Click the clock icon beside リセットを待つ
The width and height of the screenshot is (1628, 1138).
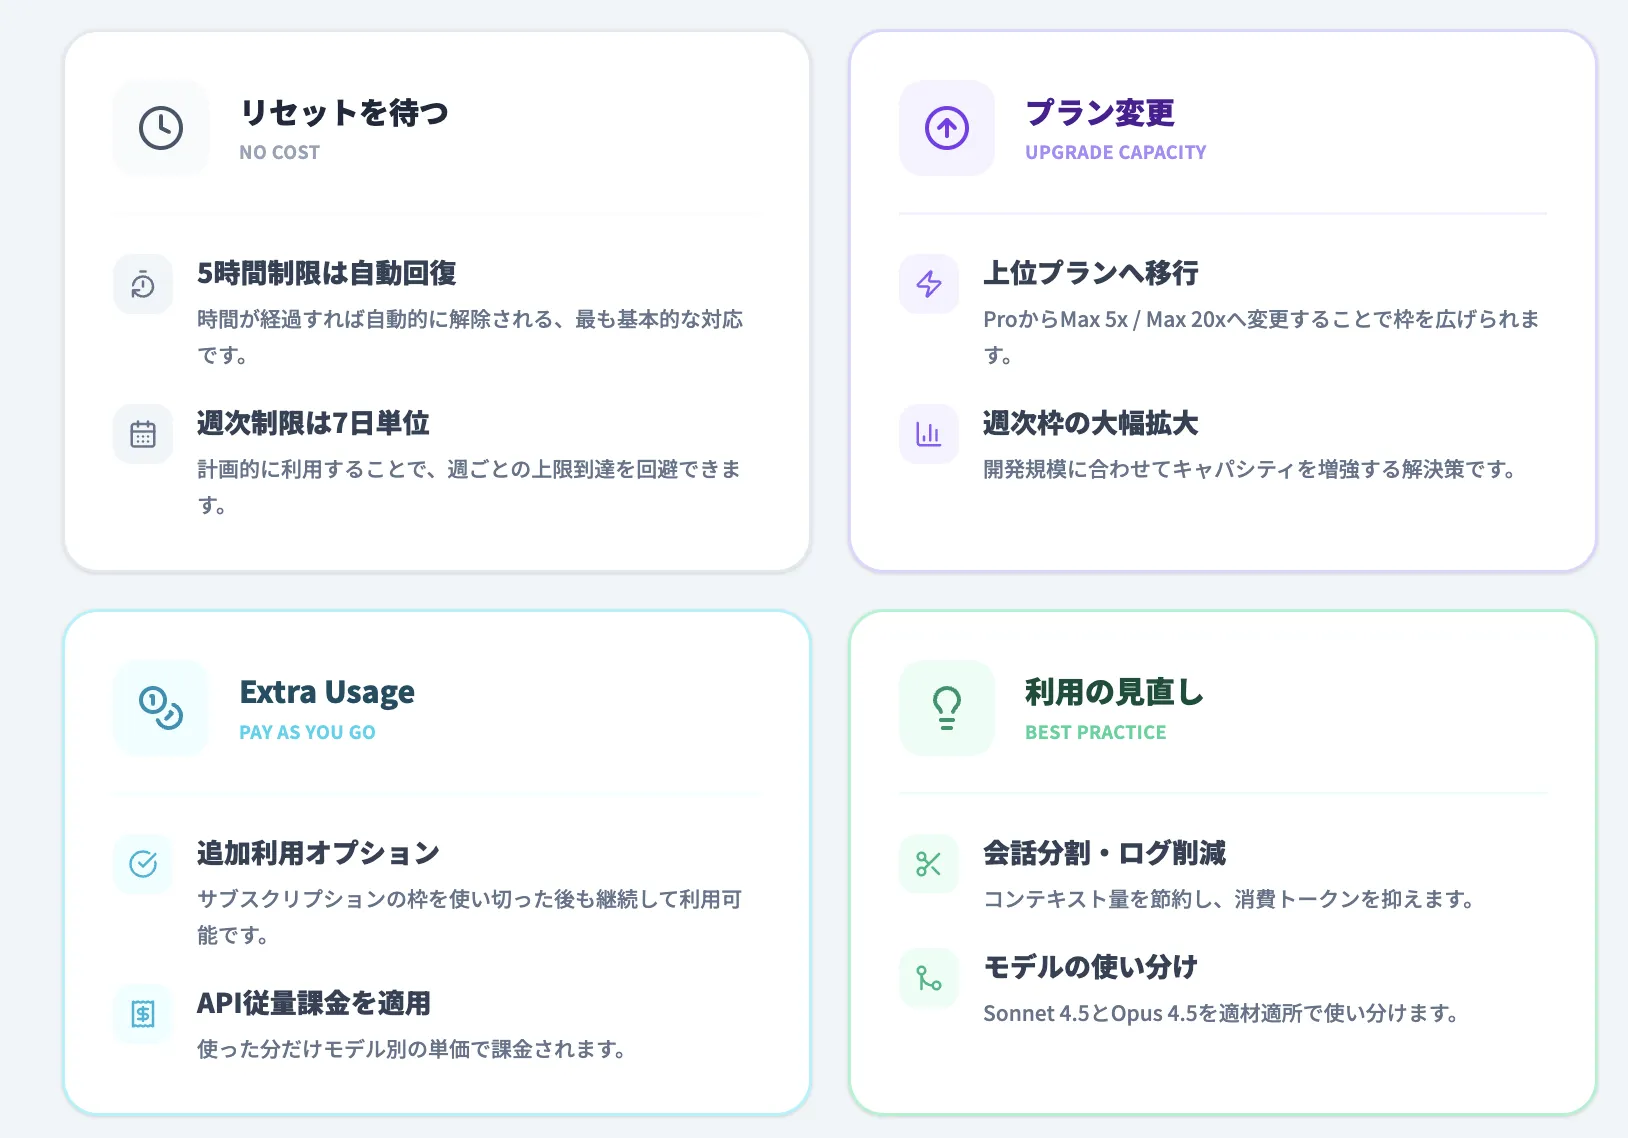pos(160,128)
